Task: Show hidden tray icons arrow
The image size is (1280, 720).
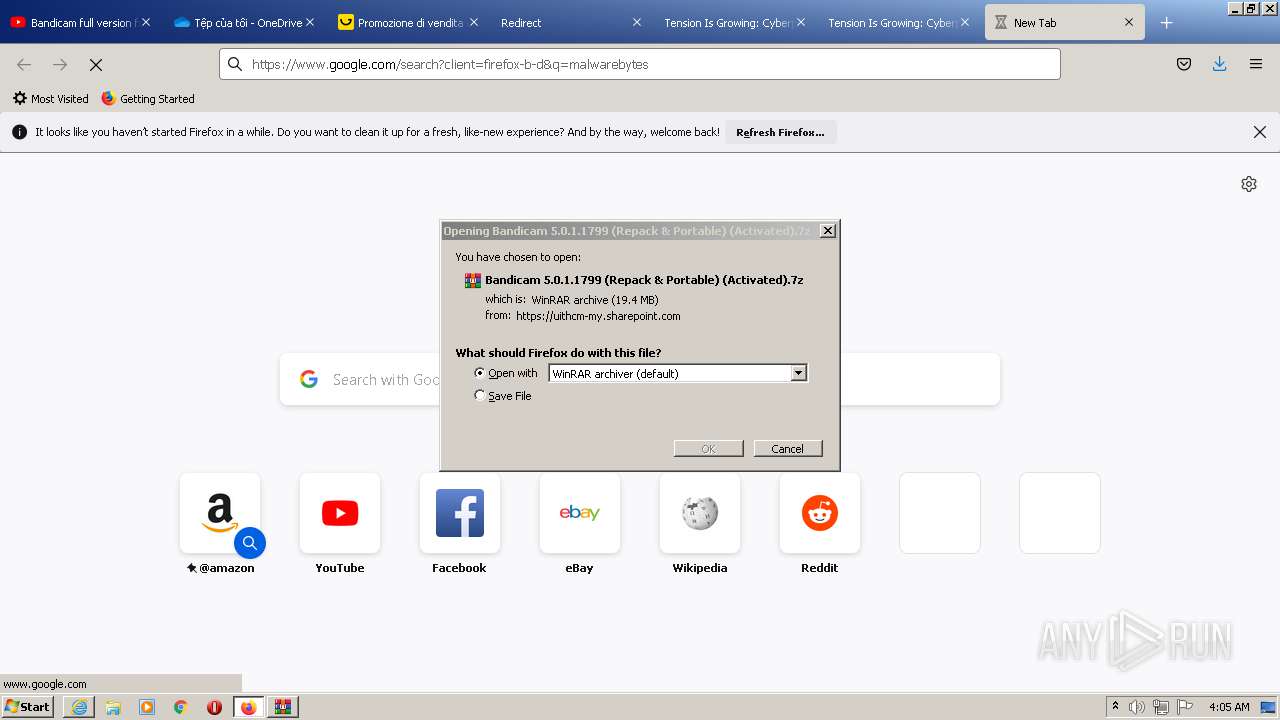Action: (x=1115, y=707)
